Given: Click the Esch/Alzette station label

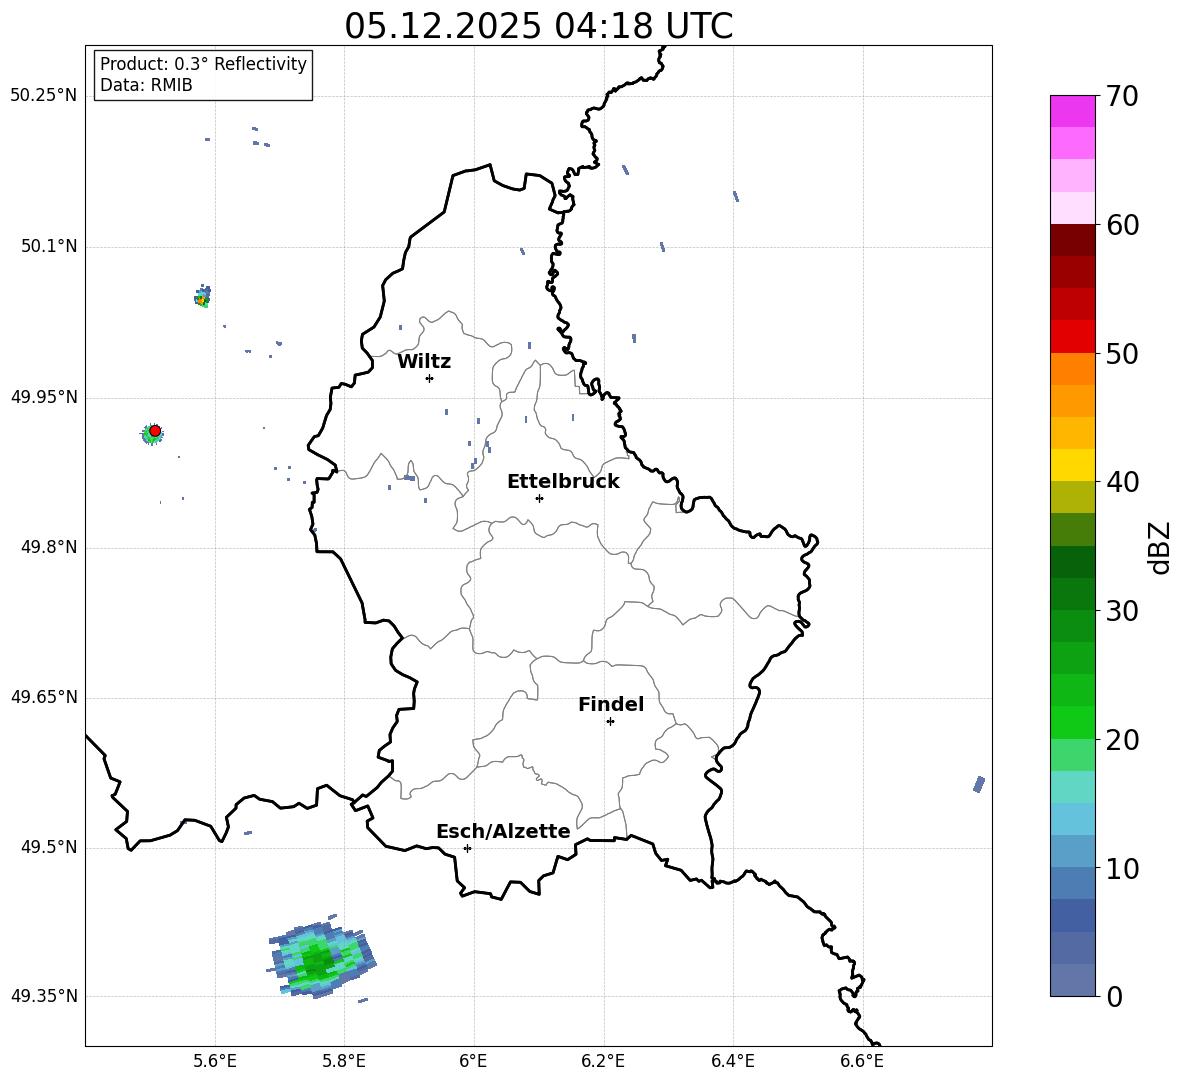Looking at the screenshot, I should (503, 831).
